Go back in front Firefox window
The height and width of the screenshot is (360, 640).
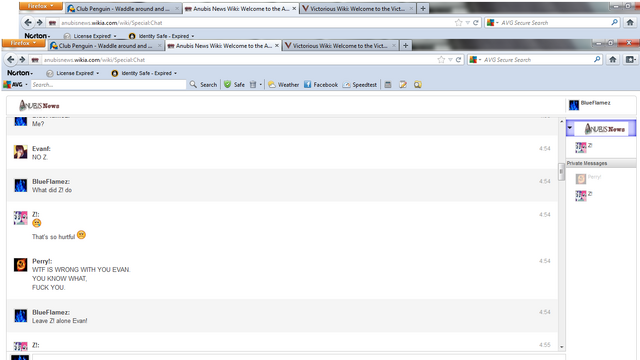click(11, 60)
